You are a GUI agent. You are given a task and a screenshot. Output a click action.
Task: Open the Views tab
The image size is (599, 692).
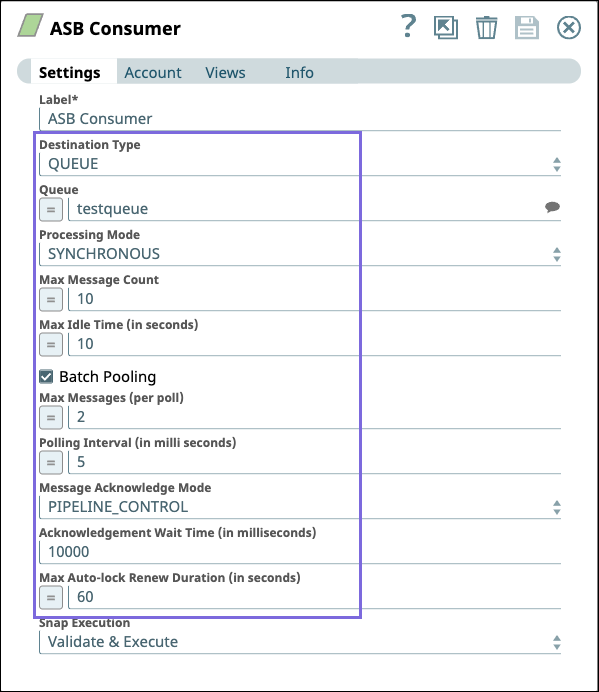pyautogui.click(x=225, y=72)
